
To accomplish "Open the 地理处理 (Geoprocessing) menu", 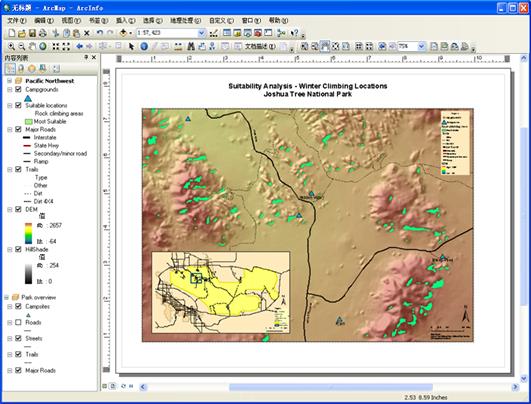I will point(185,21).
